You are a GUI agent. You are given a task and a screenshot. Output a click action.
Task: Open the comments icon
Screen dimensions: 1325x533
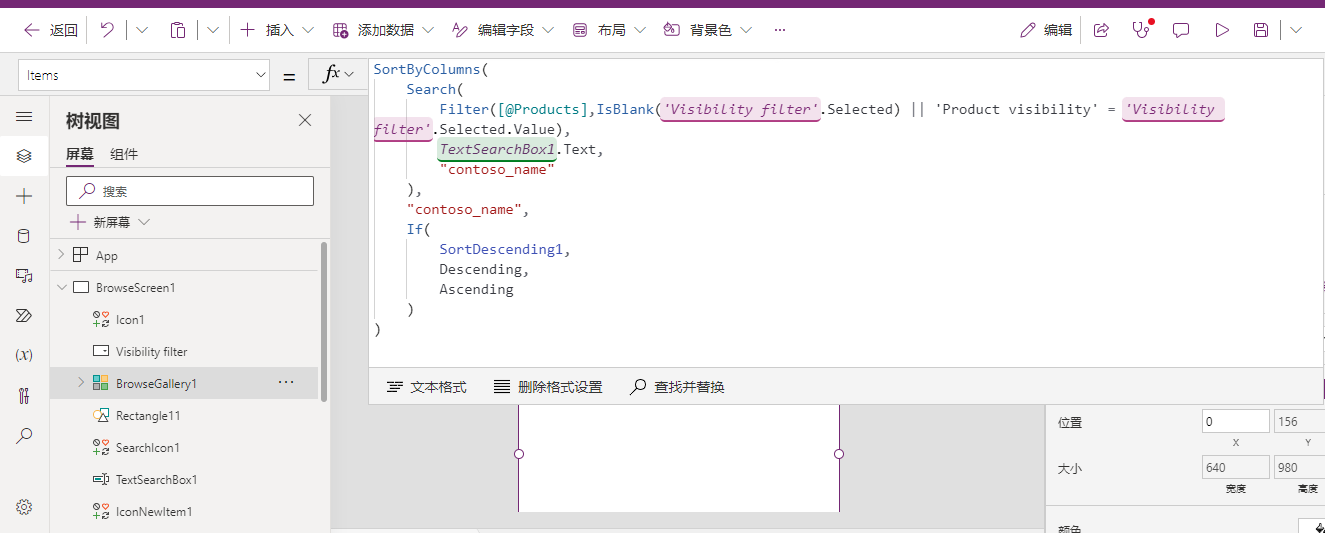(x=1181, y=30)
